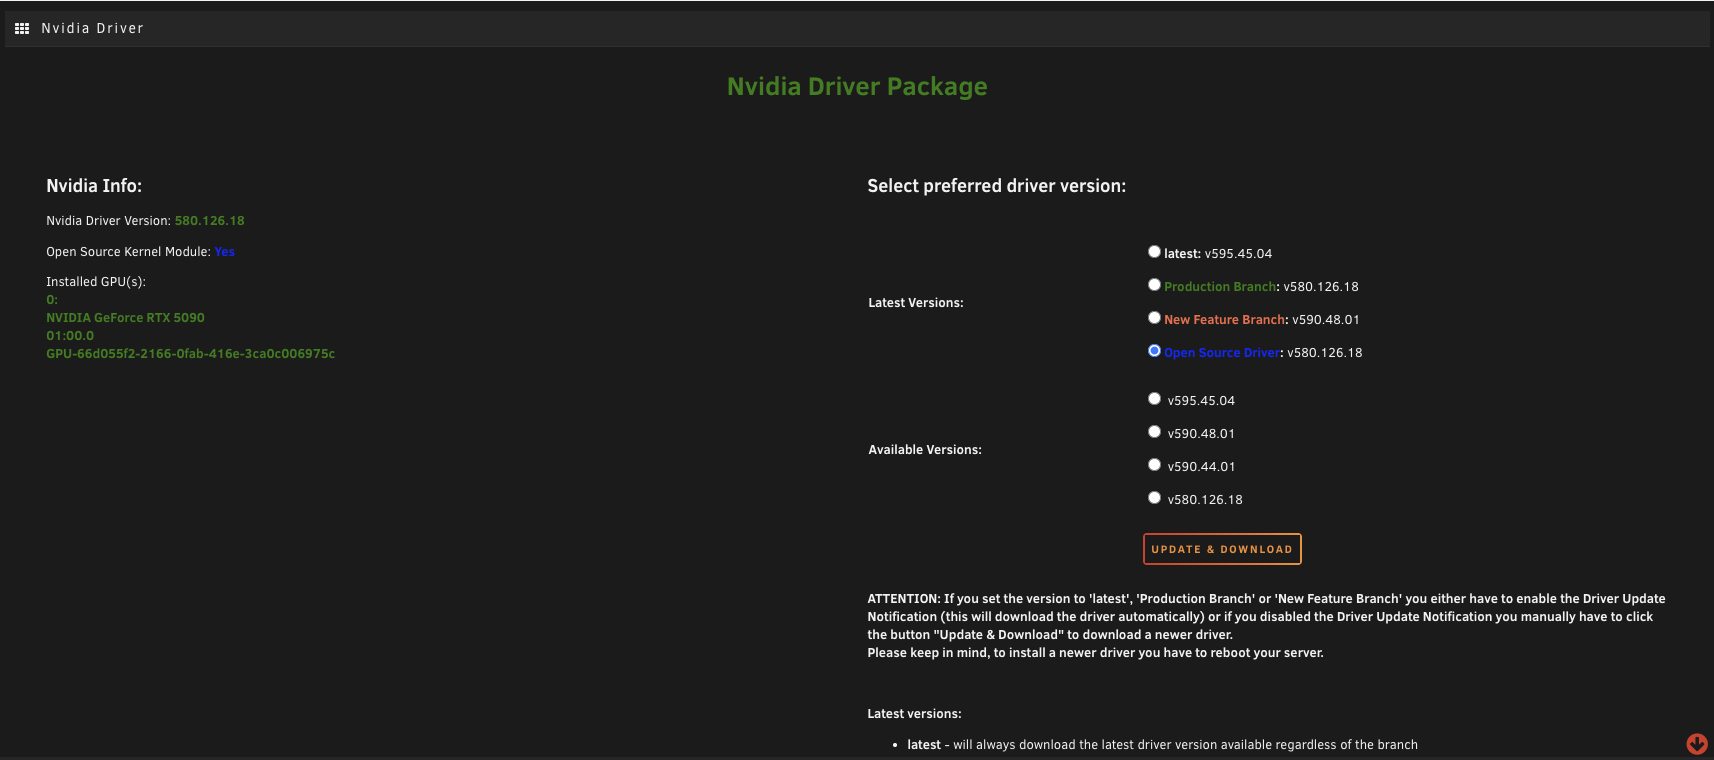
Task: Click the Nvidia Driver Package heading
Action: coord(857,87)
